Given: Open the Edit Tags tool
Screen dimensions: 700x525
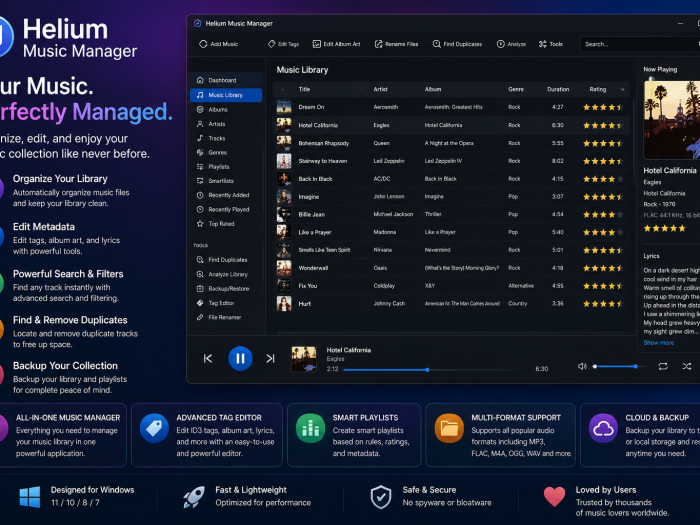Looking at the screenshot, I should point(283,44).
